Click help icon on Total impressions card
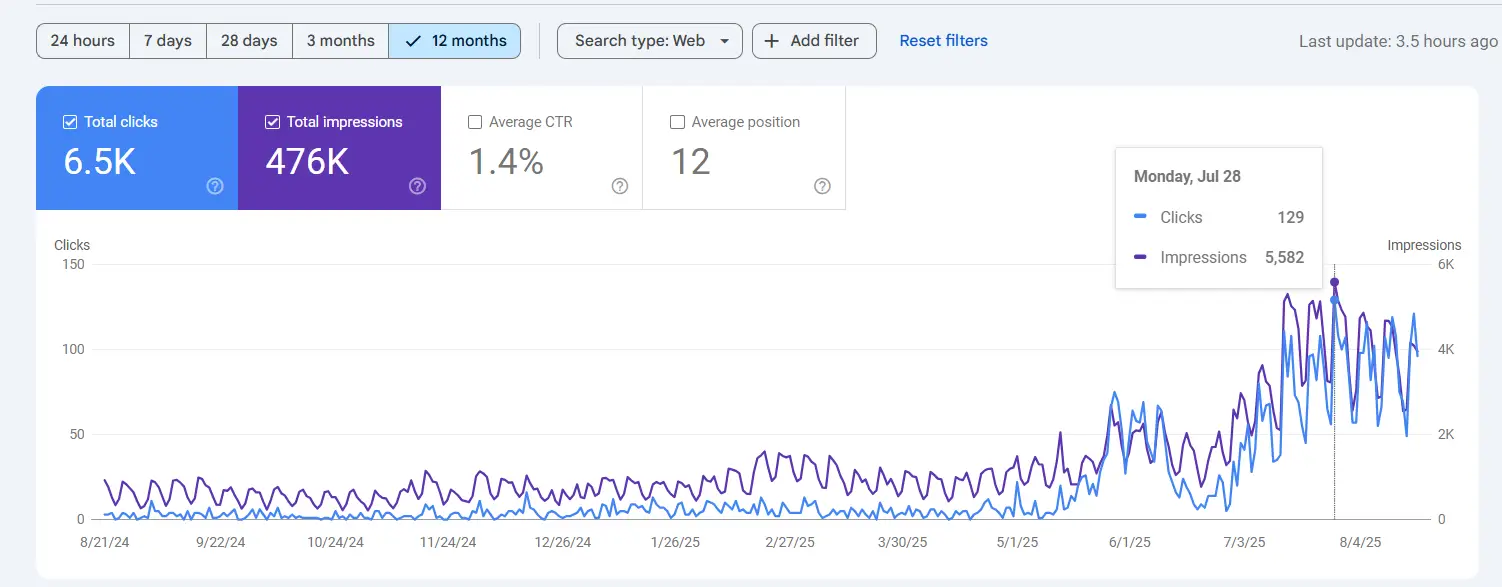The width and height of the screenshot is (1502, 587). coord(418,186)
